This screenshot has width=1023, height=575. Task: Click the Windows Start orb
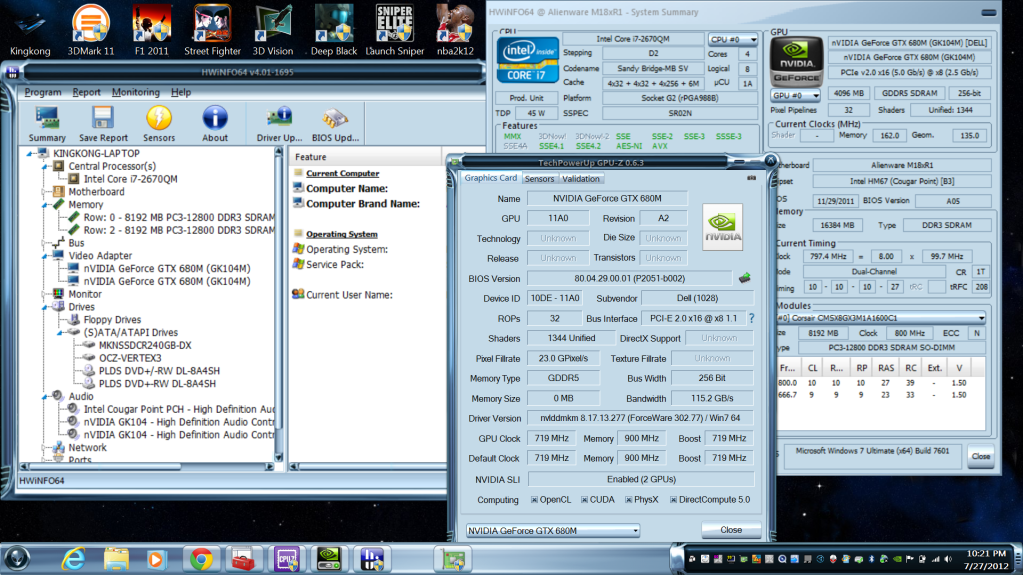(x=17, y=559)
